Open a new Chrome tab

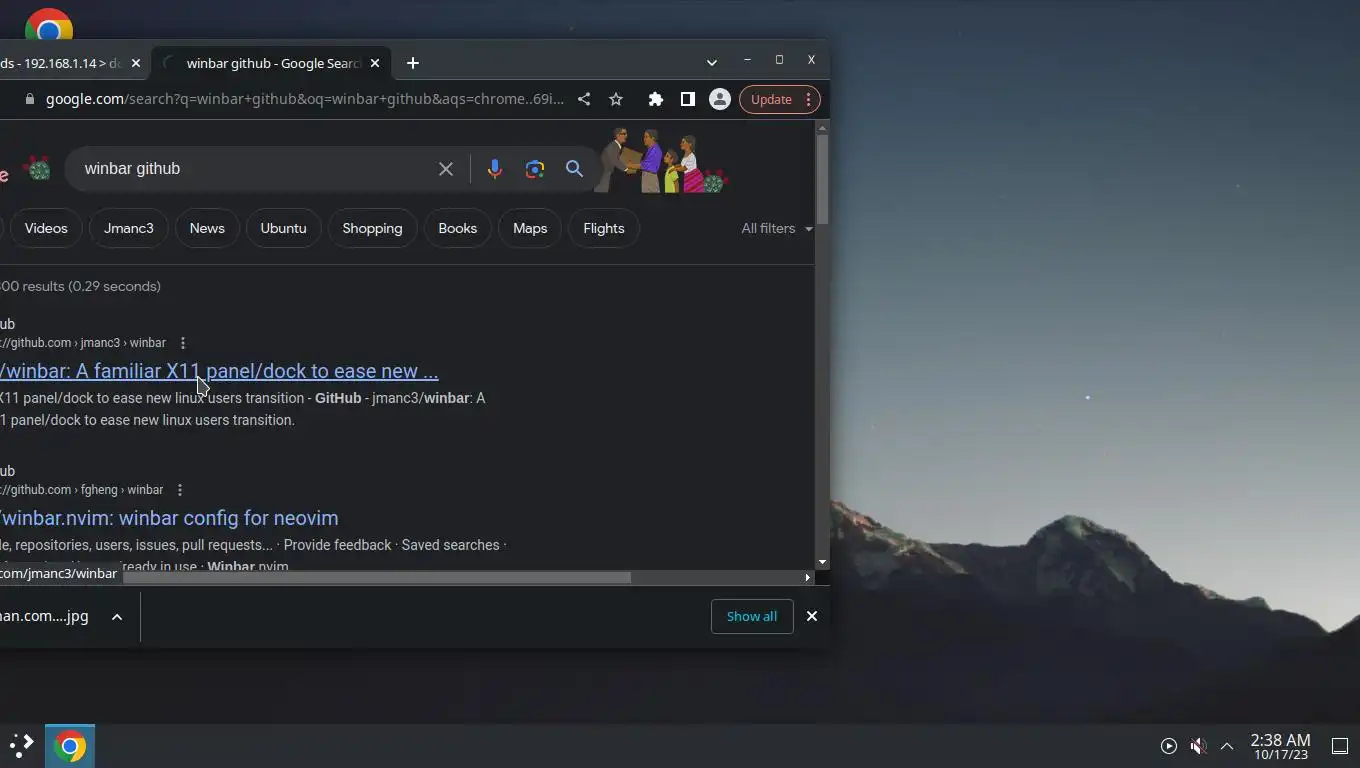tap(413, 63)
